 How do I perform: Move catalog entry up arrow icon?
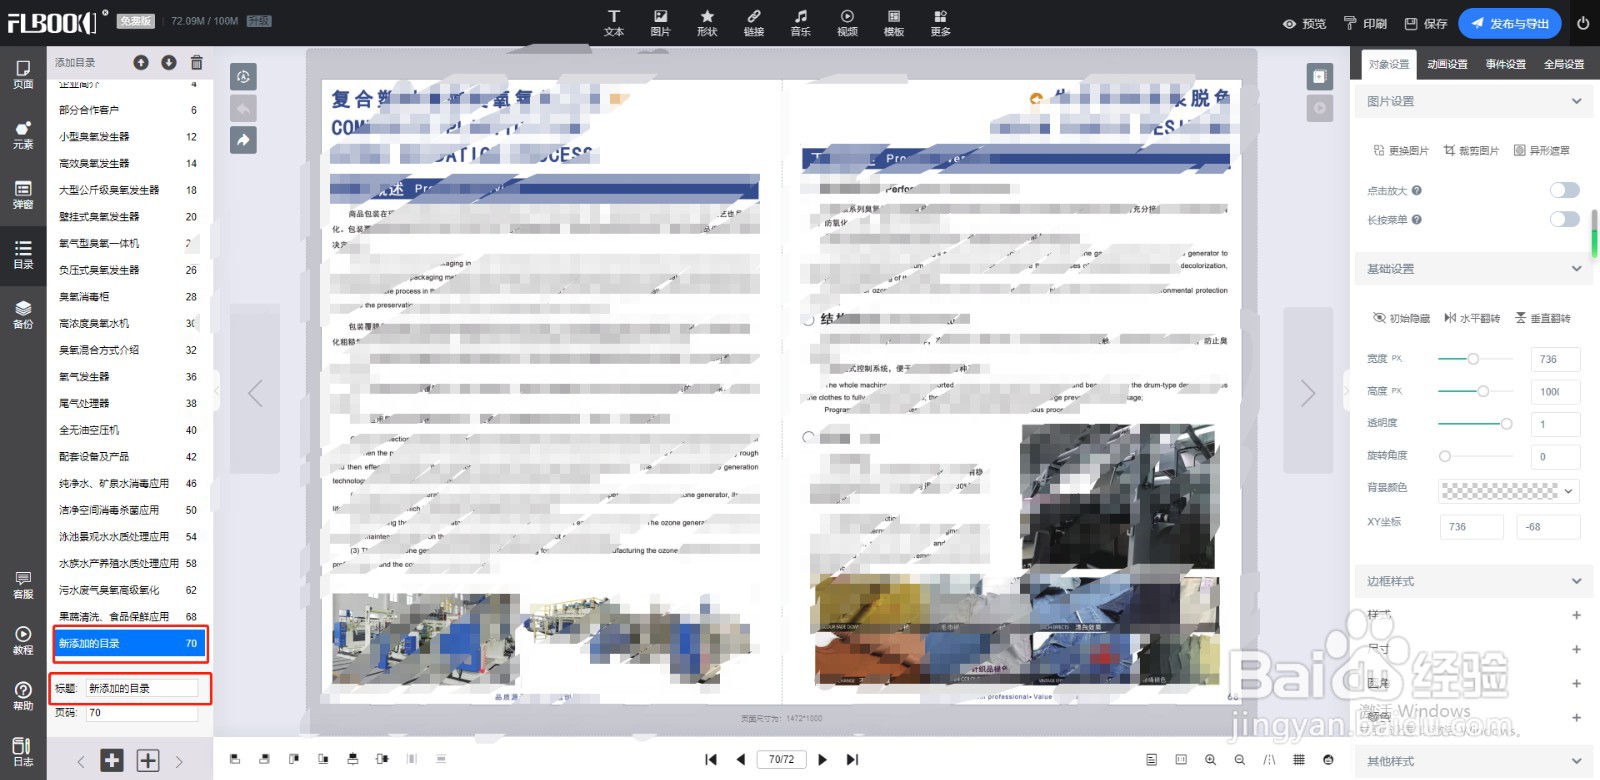tap(141, 62)
